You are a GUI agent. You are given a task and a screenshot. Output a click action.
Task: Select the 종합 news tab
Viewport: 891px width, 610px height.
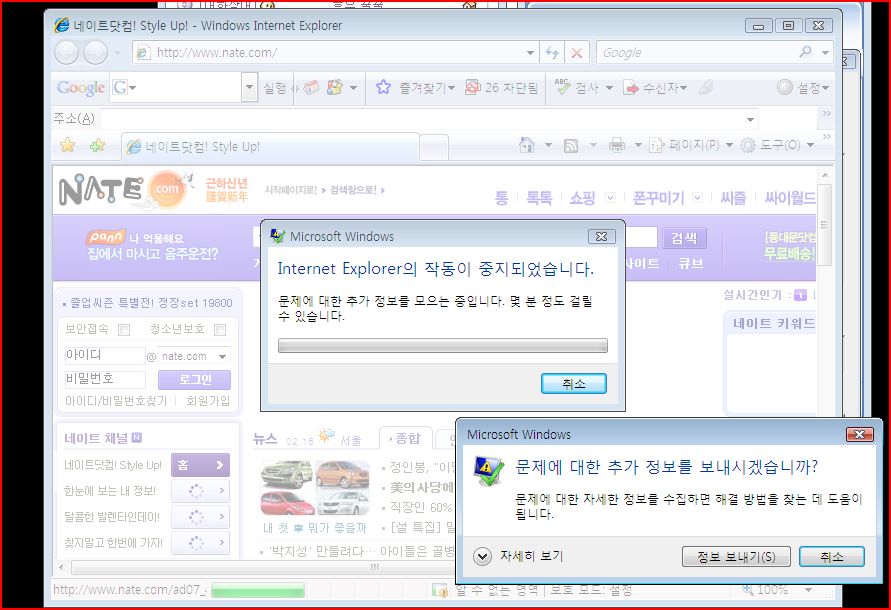(x=406, y=438)
